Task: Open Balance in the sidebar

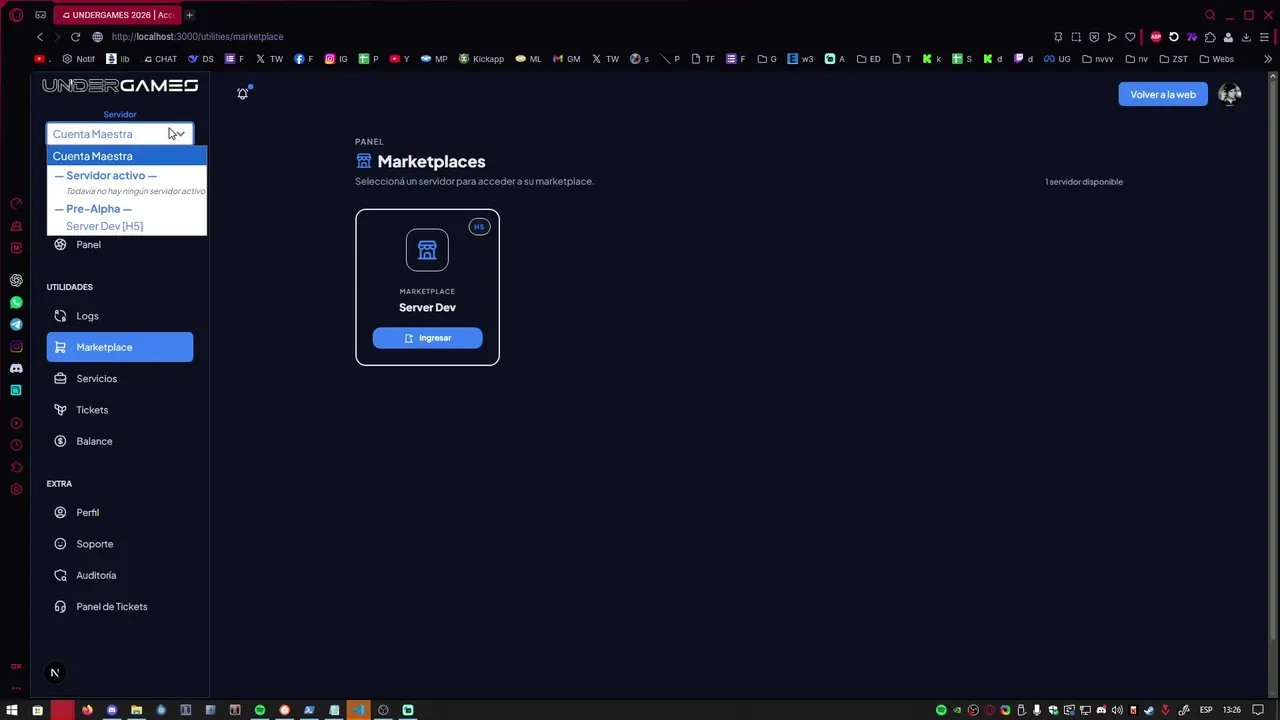Action: click(x=120, y=441)
